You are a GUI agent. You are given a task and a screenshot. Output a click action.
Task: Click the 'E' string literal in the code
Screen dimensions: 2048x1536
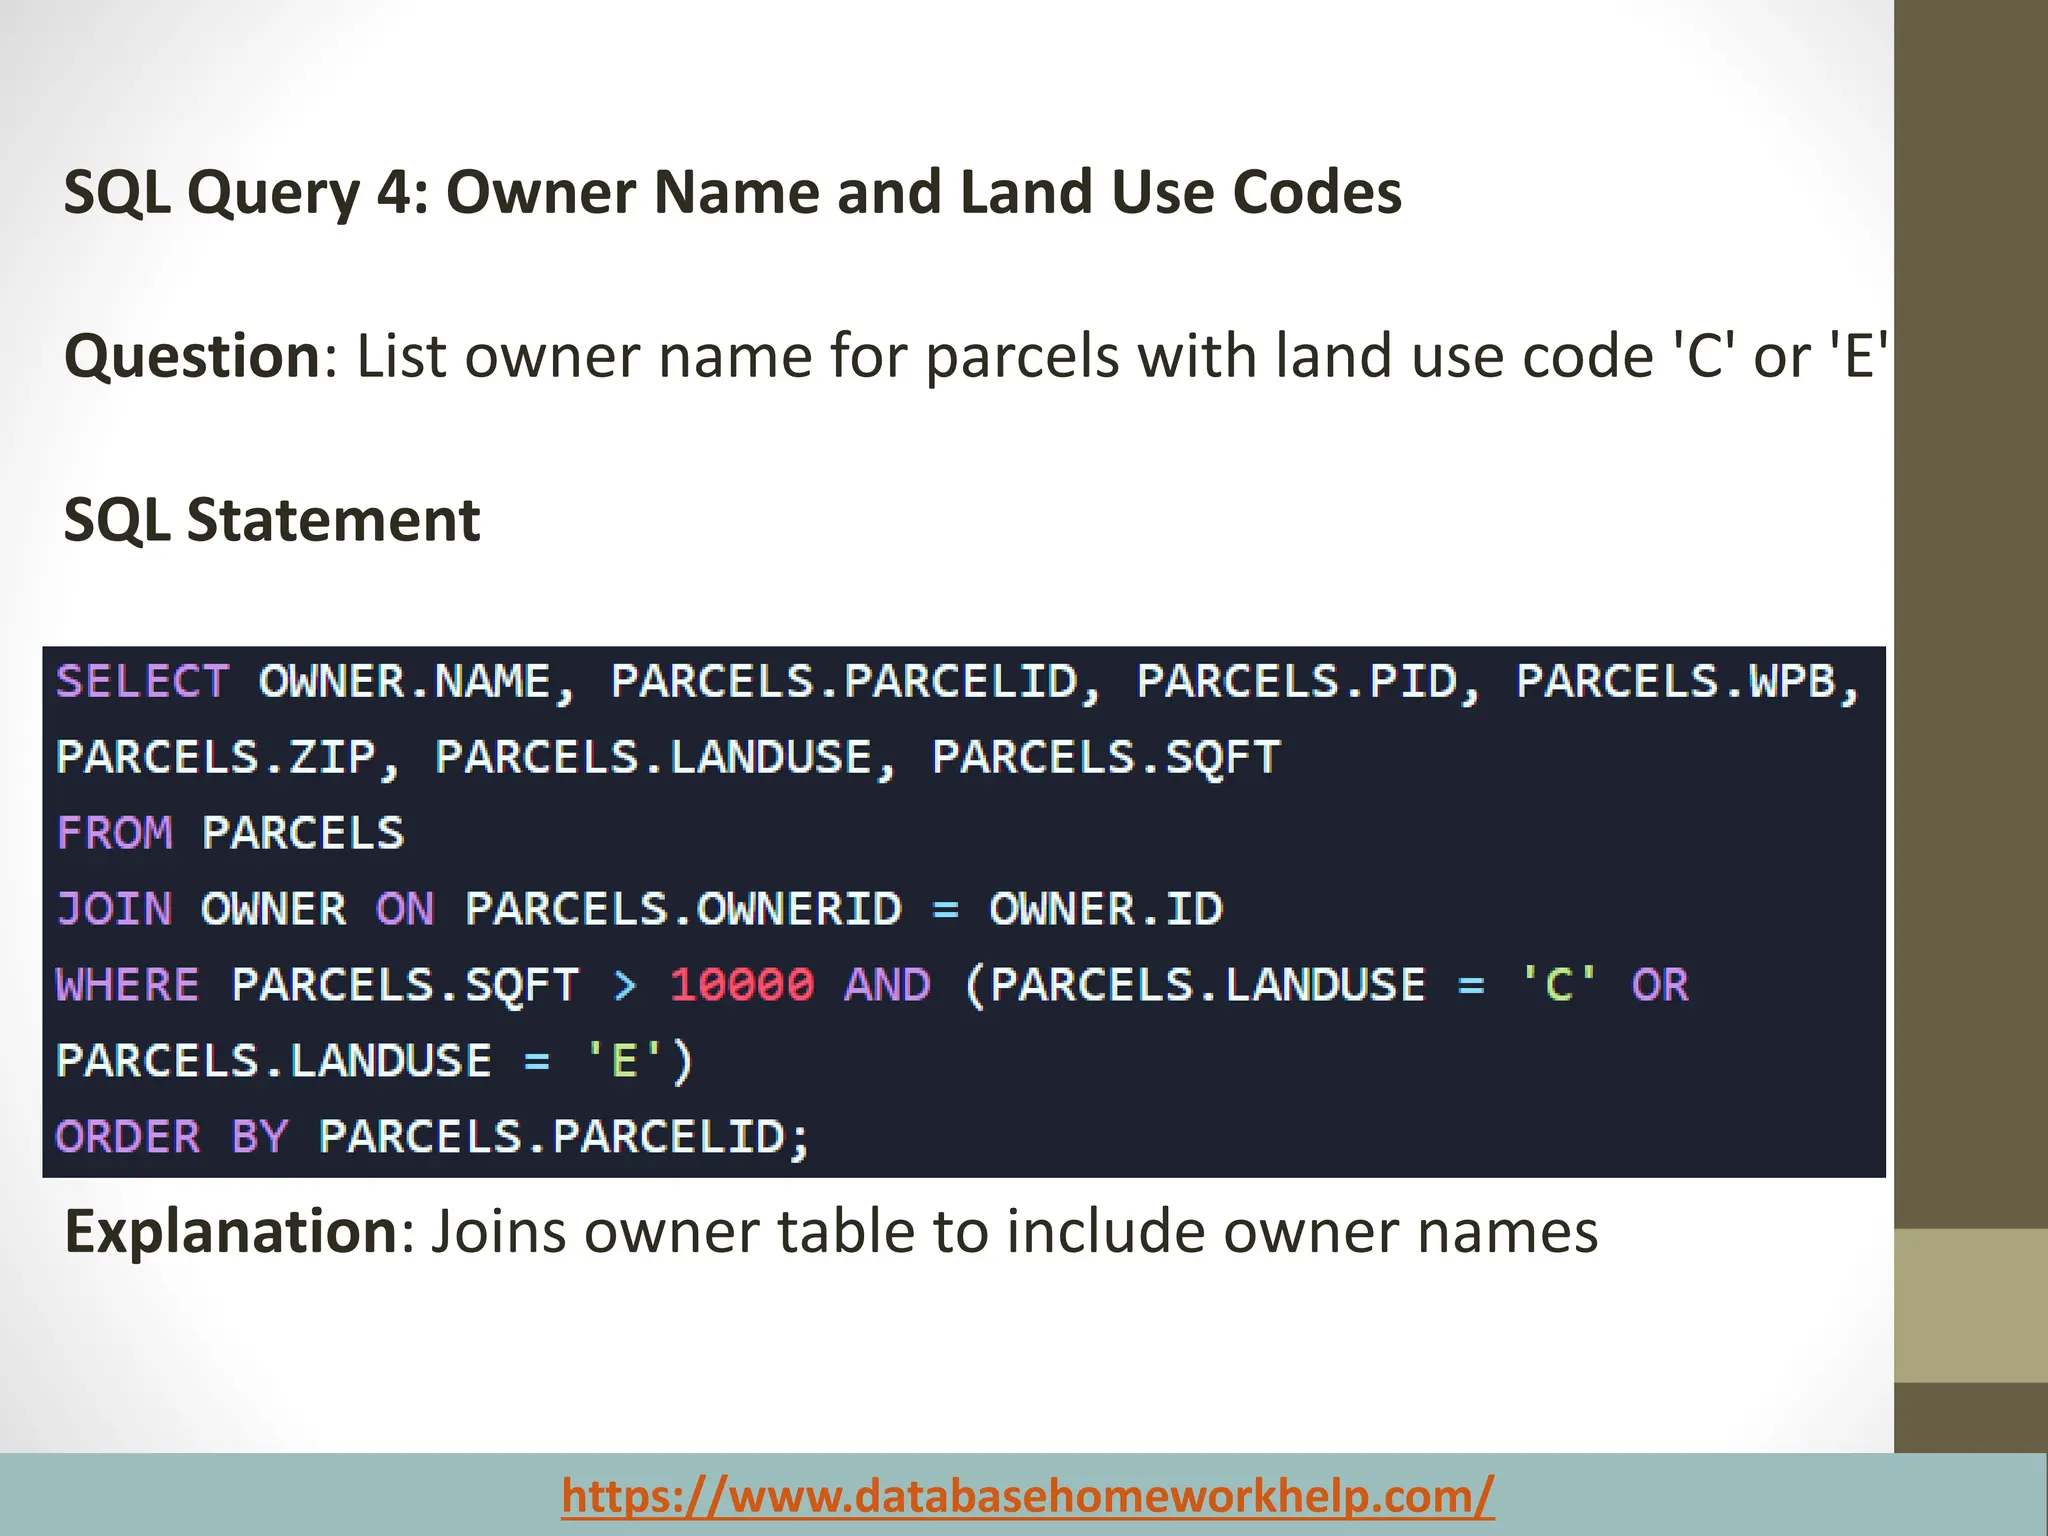tap(624, 1061)
